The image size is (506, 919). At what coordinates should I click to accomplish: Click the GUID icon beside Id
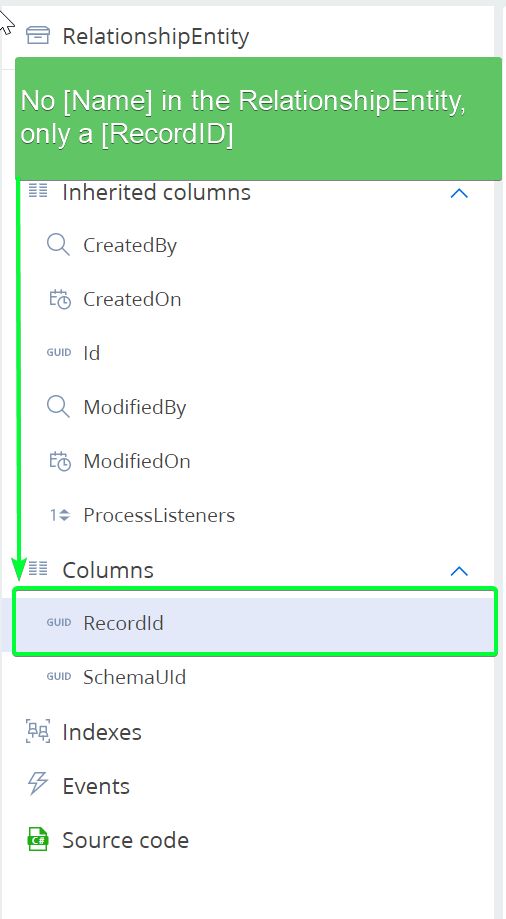click(59, 352)
